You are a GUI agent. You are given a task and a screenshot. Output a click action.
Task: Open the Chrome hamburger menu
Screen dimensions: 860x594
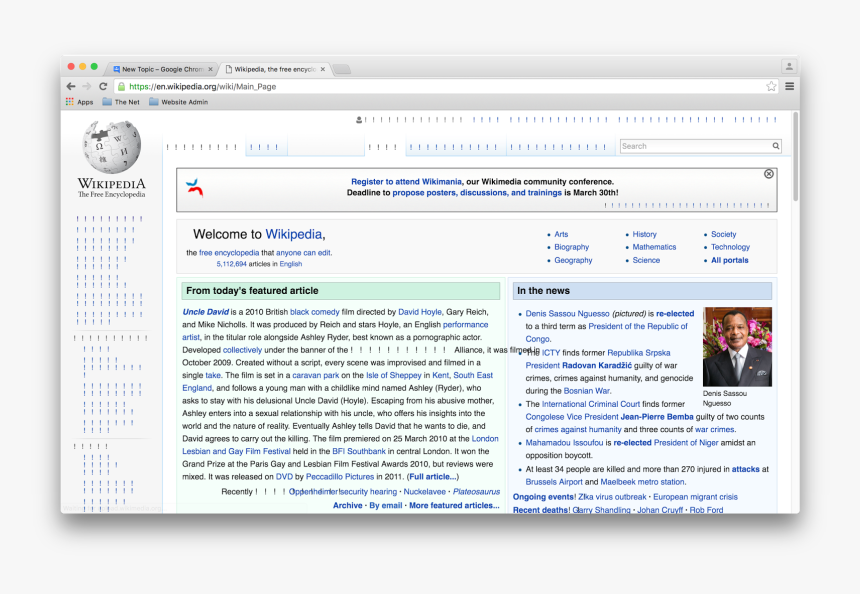coord(789,86)
